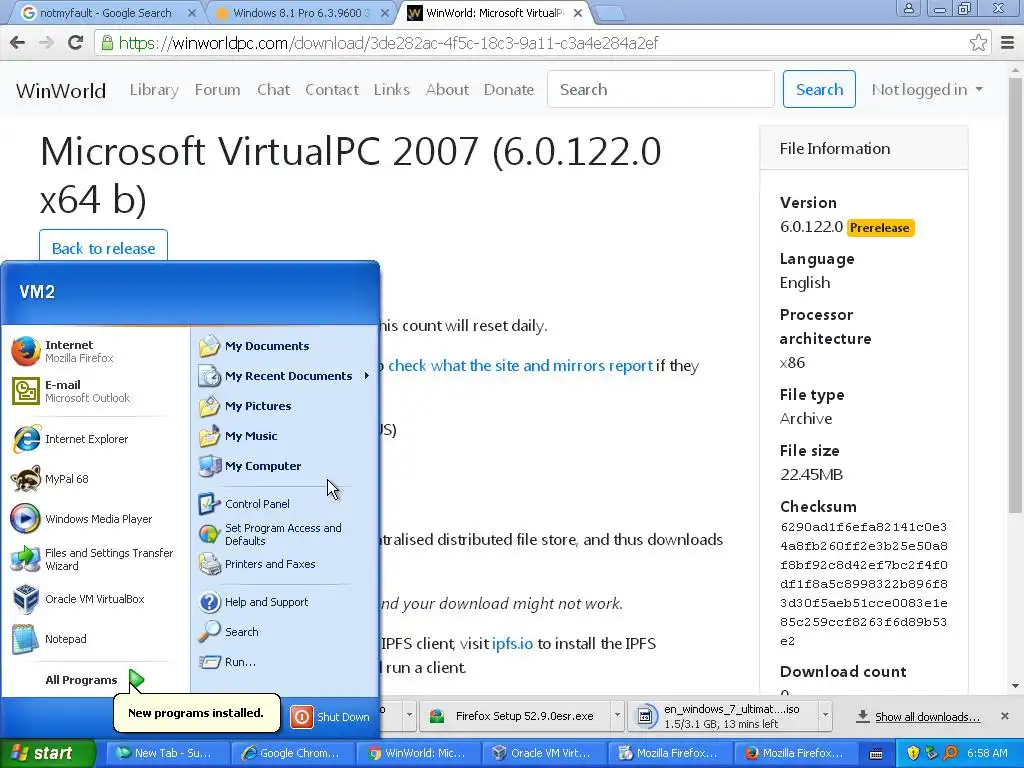Click keyboard tray icon in taskbar

(x=876, y=753)
